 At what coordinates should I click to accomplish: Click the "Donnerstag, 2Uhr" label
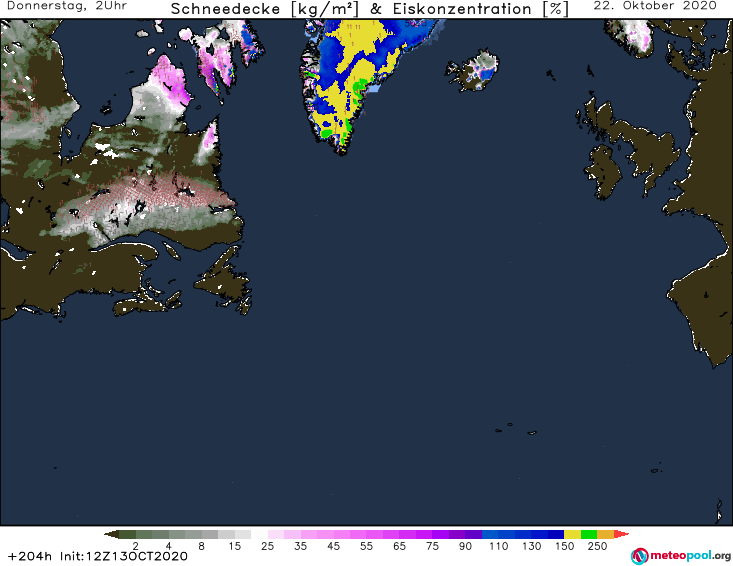pyautogui.click(x=67, y=6)
